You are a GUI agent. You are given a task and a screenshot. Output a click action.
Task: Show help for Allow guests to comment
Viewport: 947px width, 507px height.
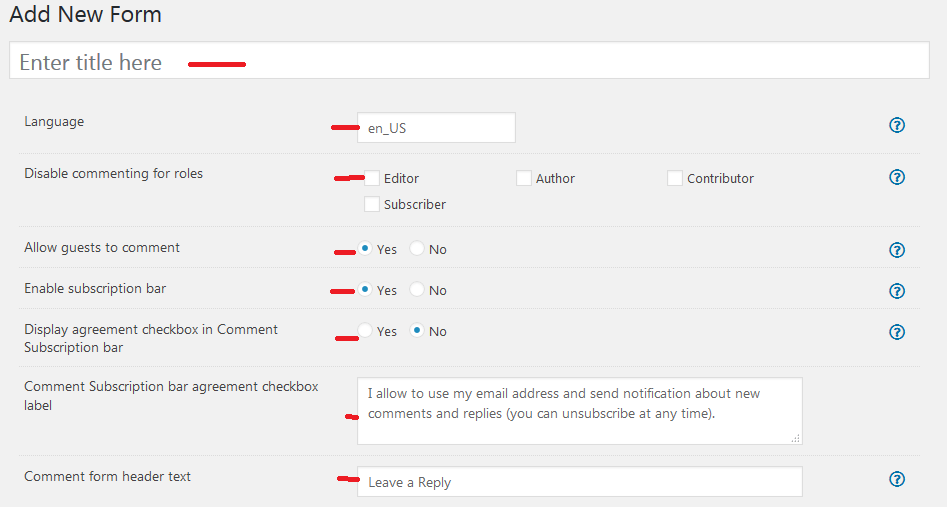[897, 250]
